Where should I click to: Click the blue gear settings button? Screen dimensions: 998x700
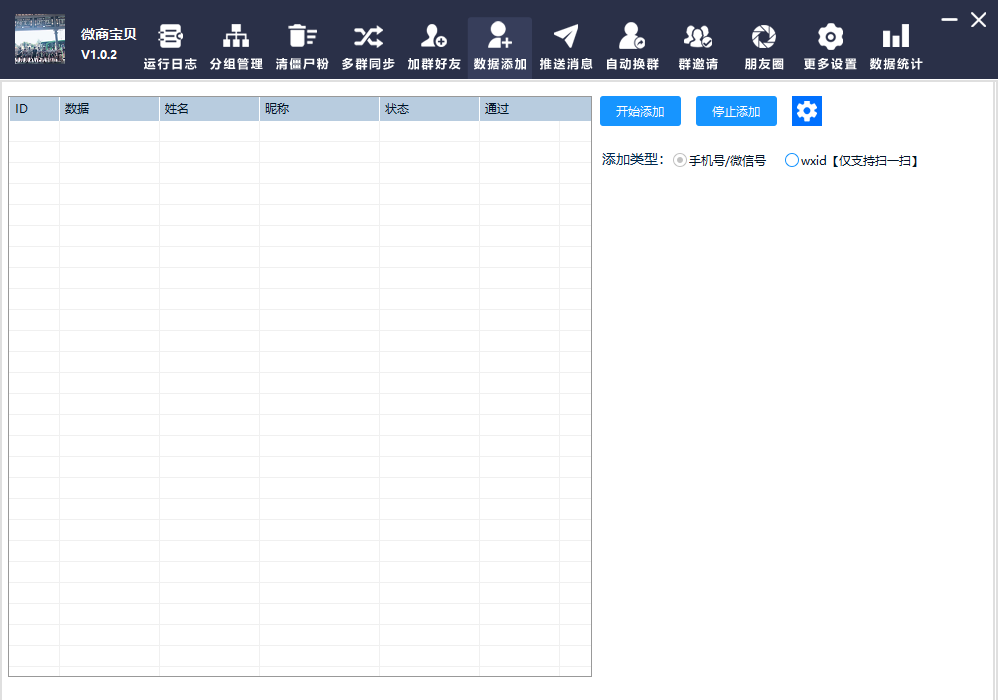(807, 111)
